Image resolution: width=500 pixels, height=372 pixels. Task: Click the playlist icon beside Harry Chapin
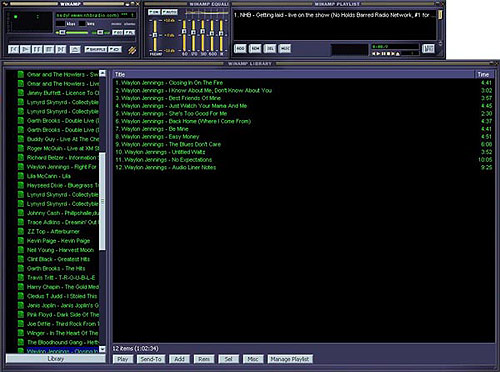tap(21, 287)
